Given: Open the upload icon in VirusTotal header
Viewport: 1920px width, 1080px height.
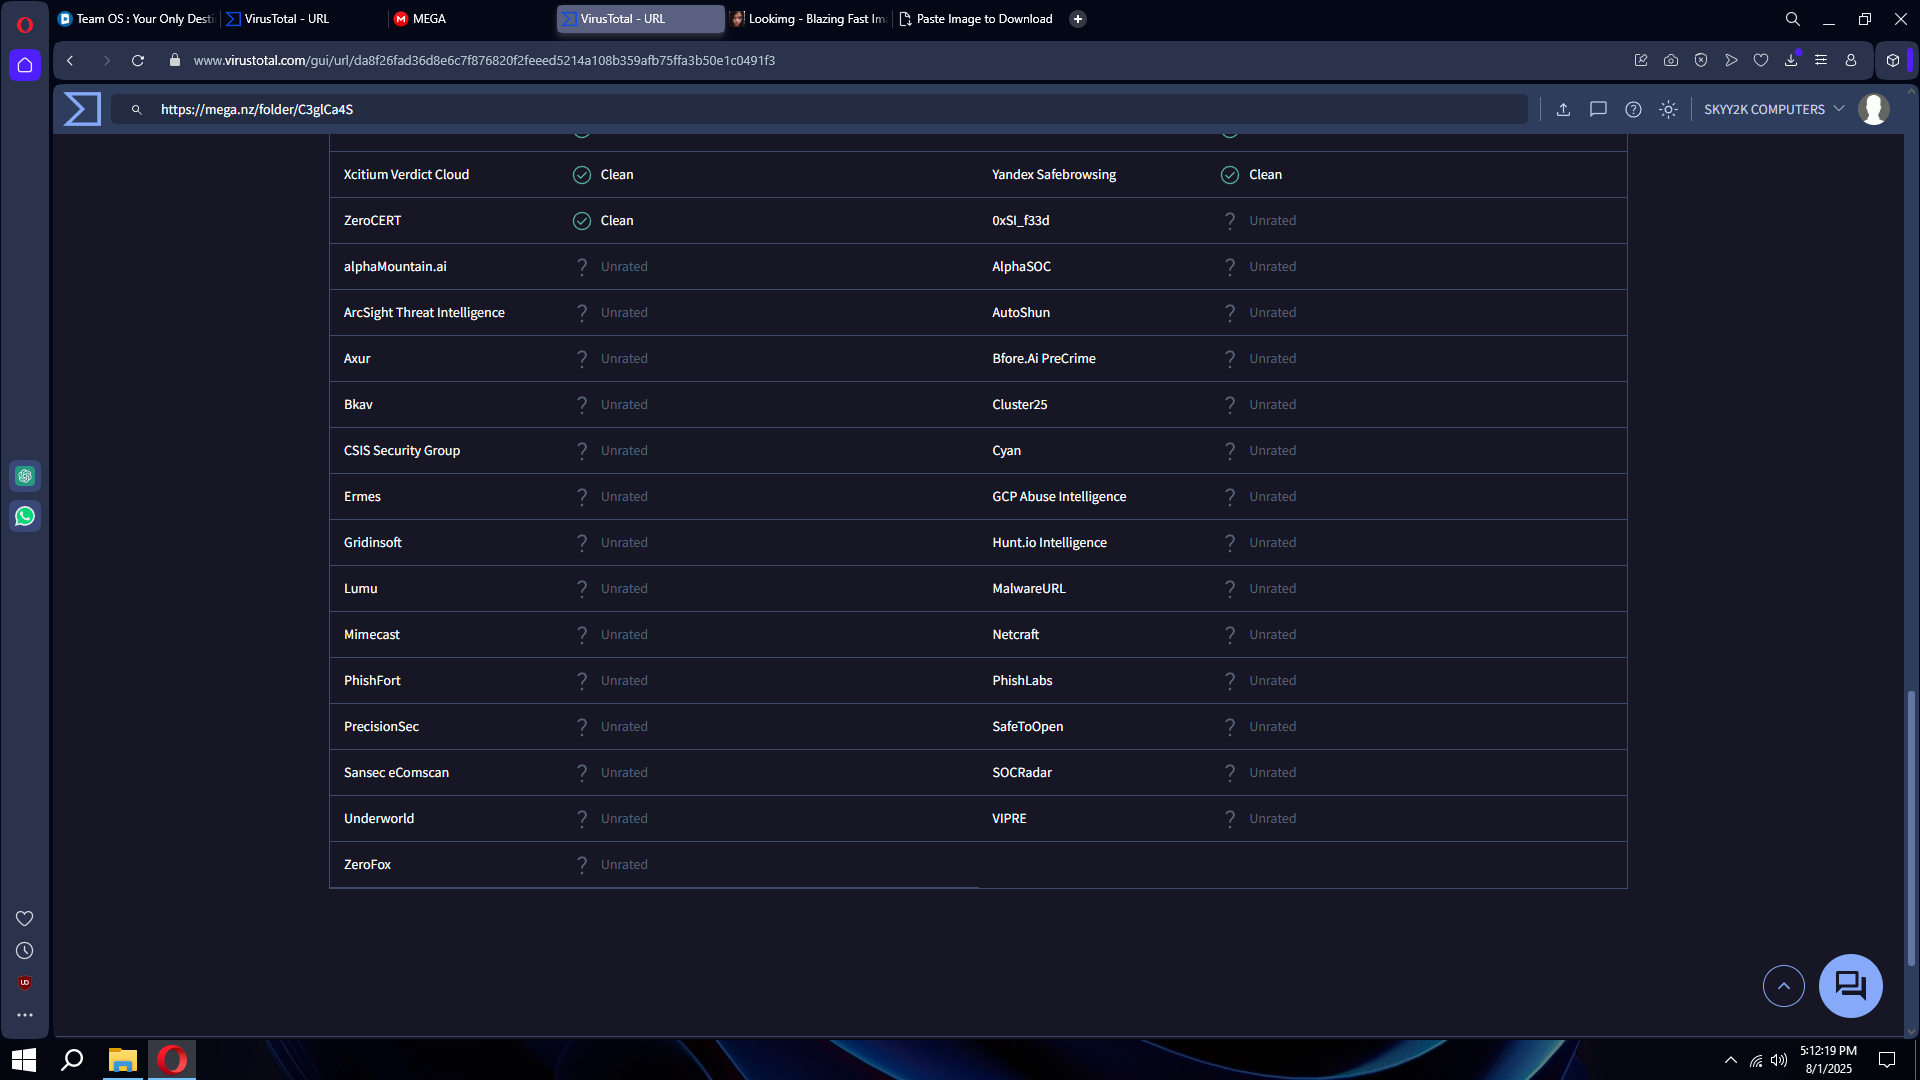Looking at the screenshot, I should coord(1563,109).
